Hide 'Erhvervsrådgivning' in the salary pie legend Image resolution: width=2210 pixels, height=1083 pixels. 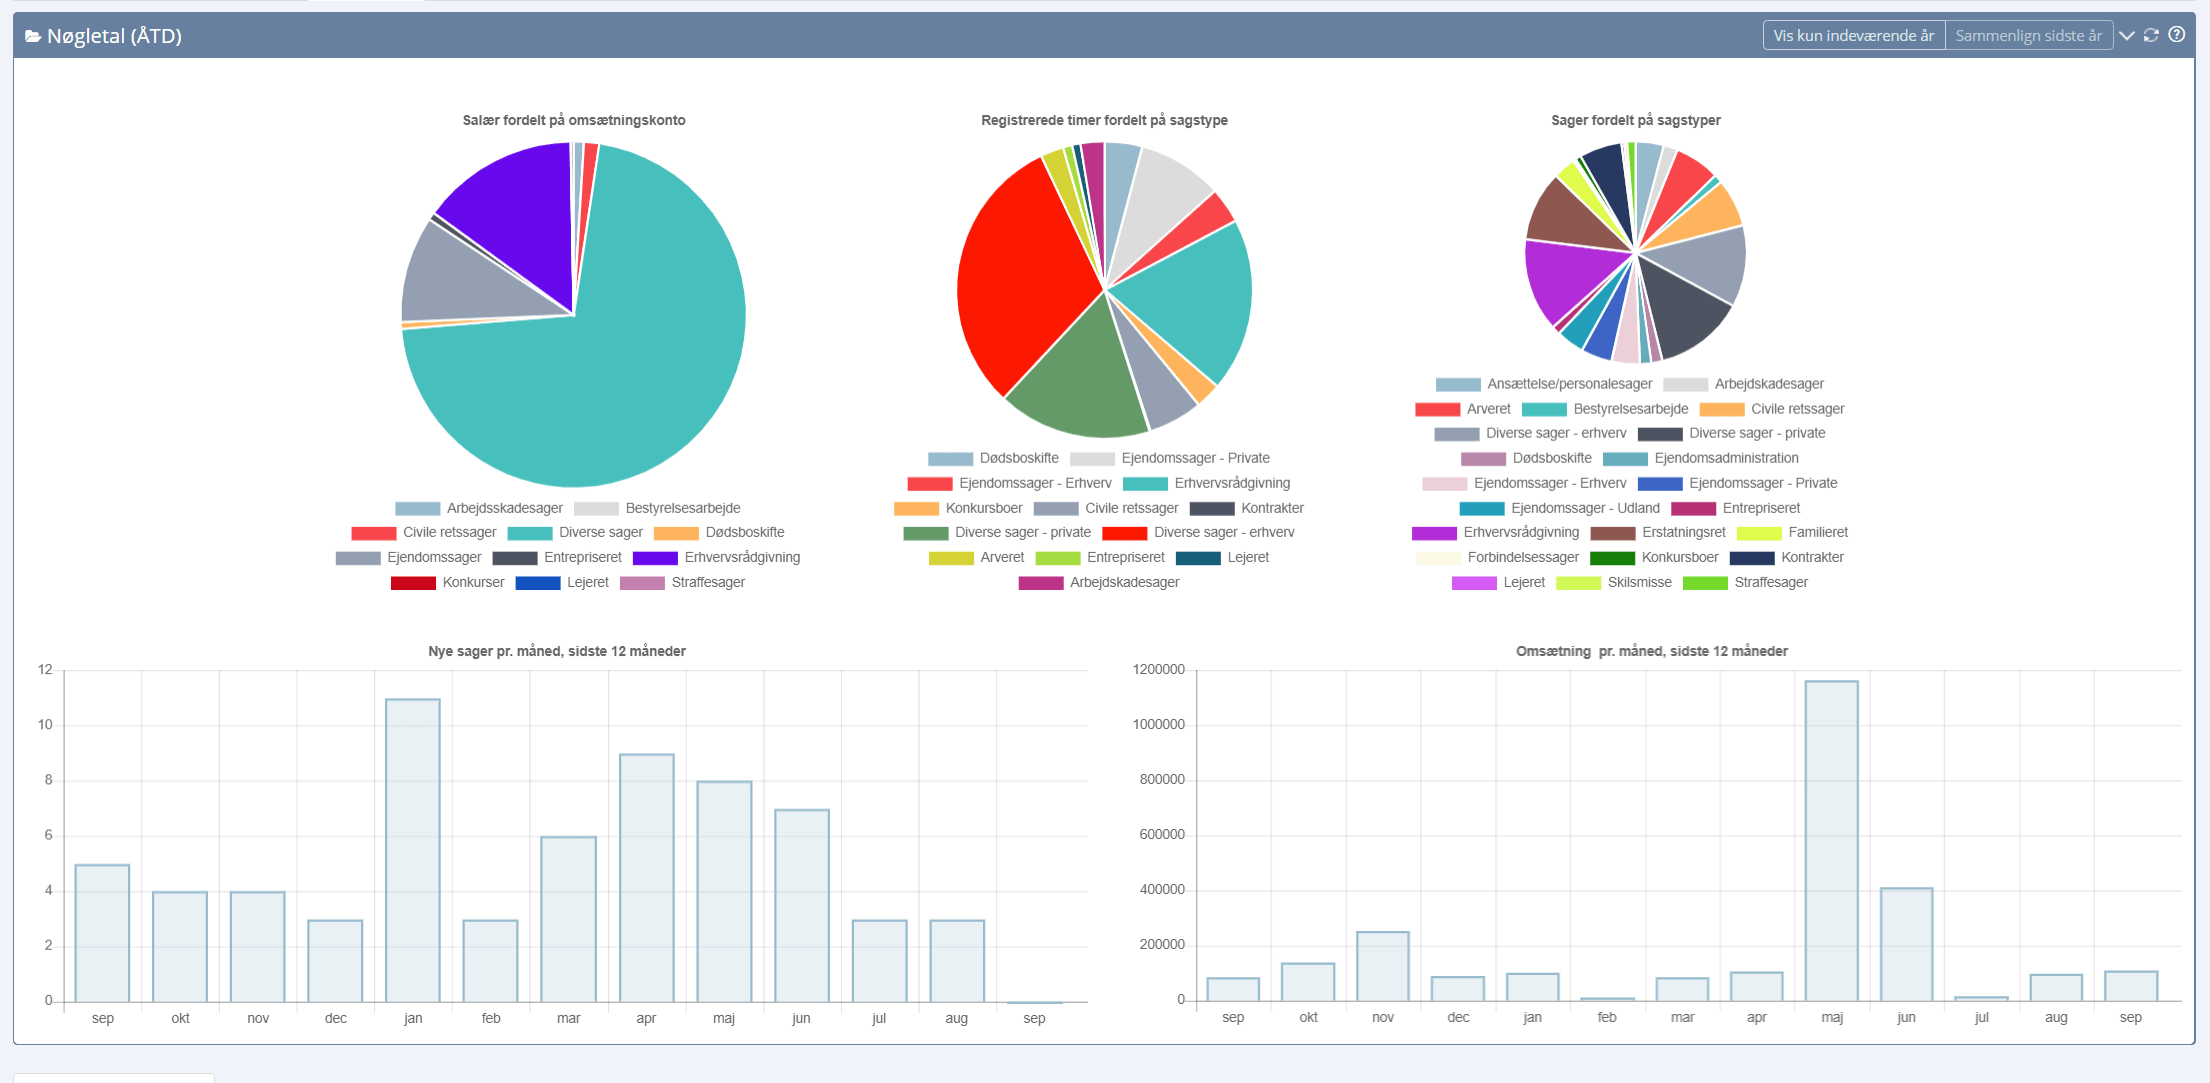(741, 558)
